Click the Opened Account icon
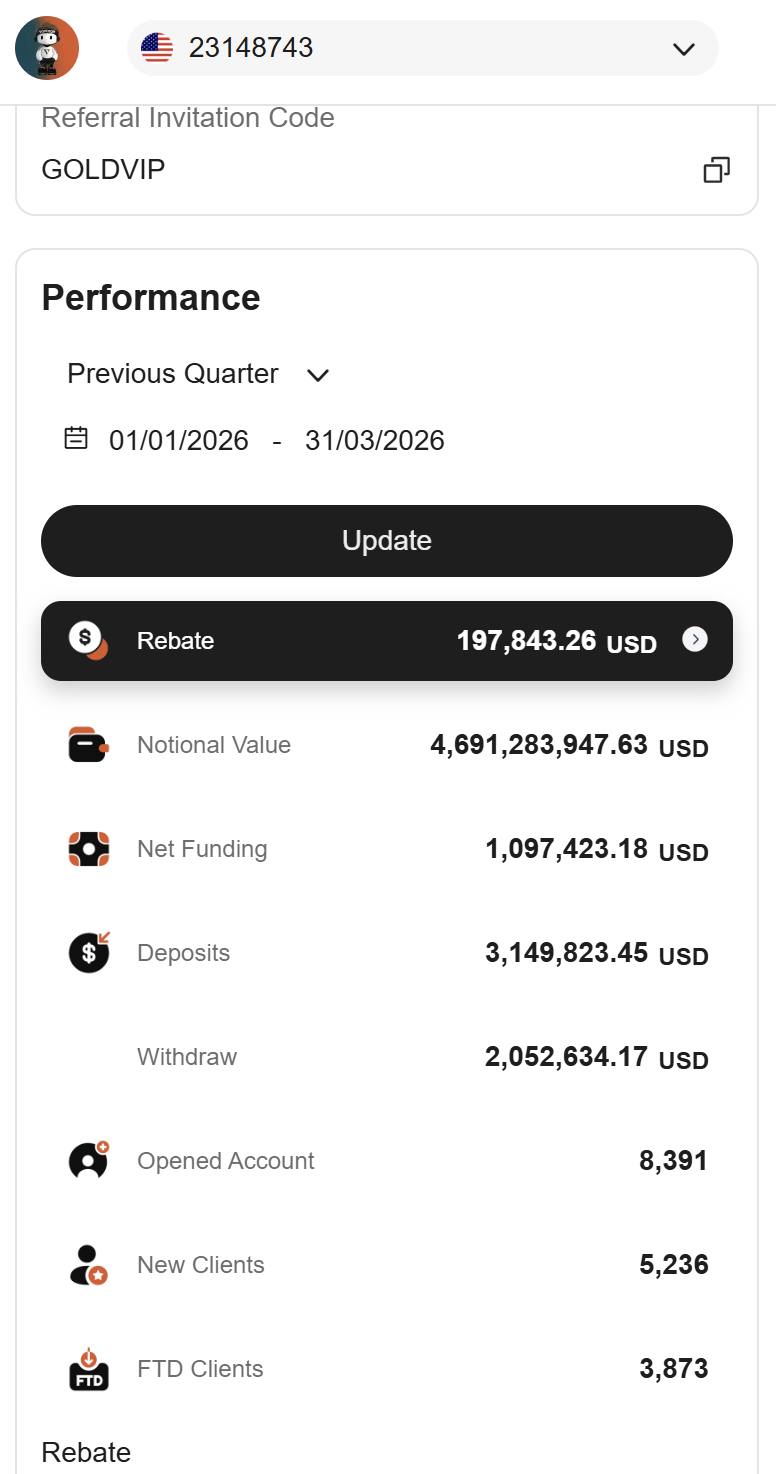 click(x=88, y=1161)
